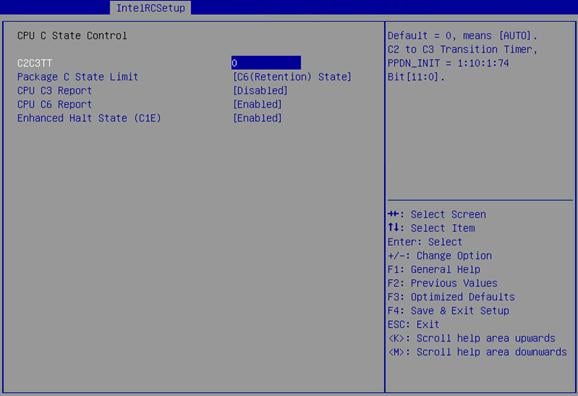The width and height of the screenshot is (578, 396).
Task: Click F1: General Help hint
Action: [434, 270]
